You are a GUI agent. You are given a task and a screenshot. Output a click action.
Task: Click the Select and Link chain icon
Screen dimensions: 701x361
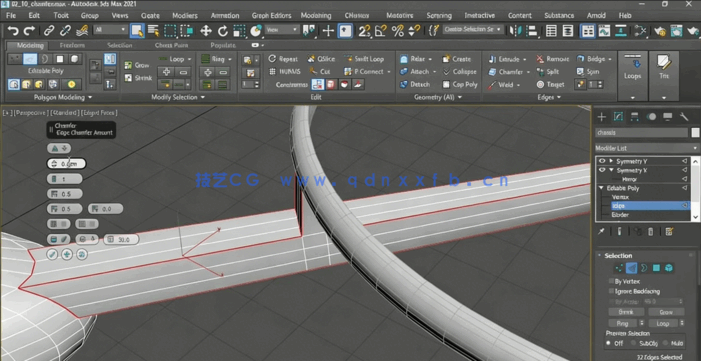(x=49, y=31)
